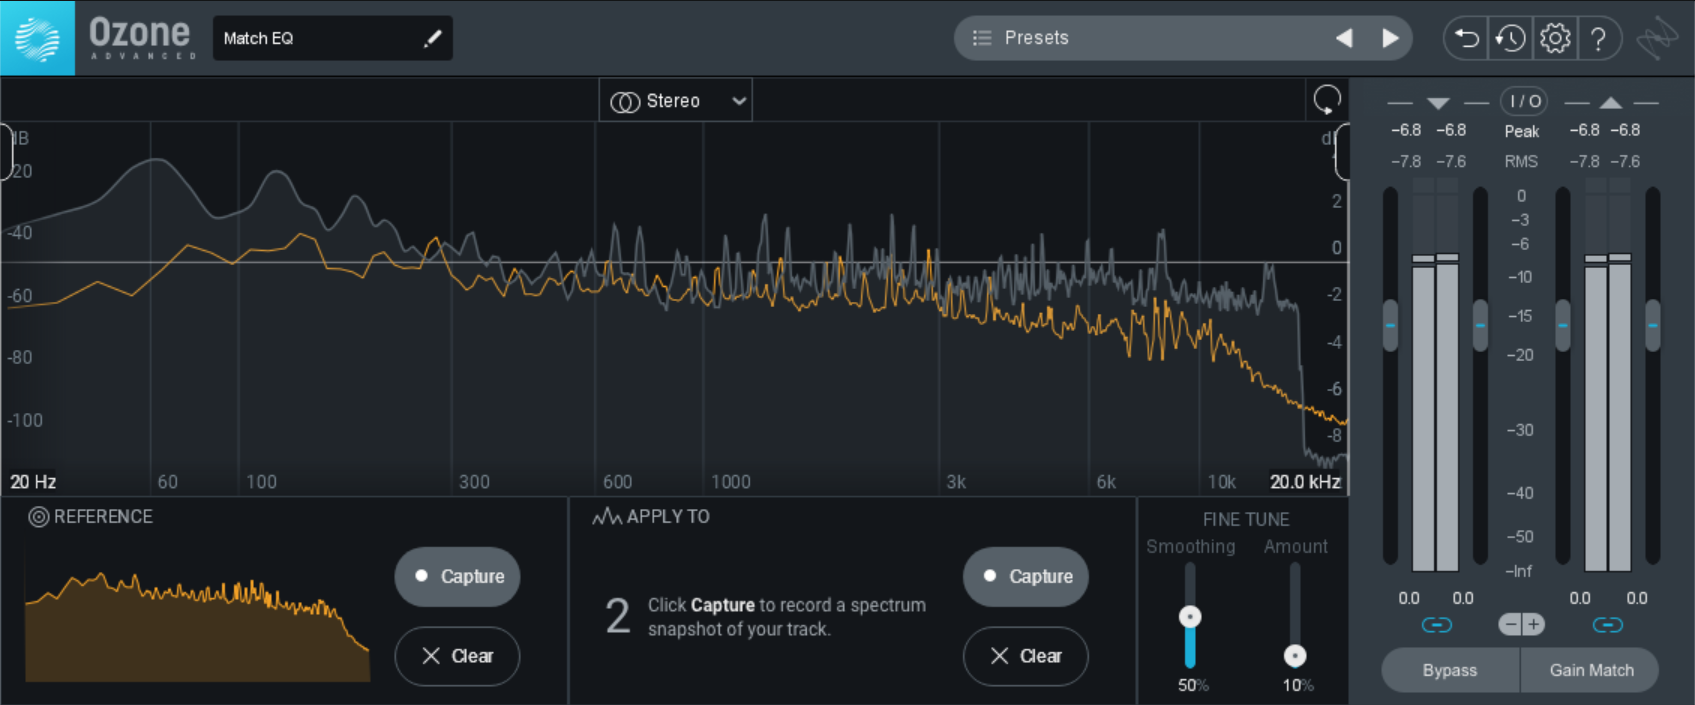Viewport: 1695px width, 705px height.
Task: Toggle the output channel link icon
Action: coord(1608,625)
